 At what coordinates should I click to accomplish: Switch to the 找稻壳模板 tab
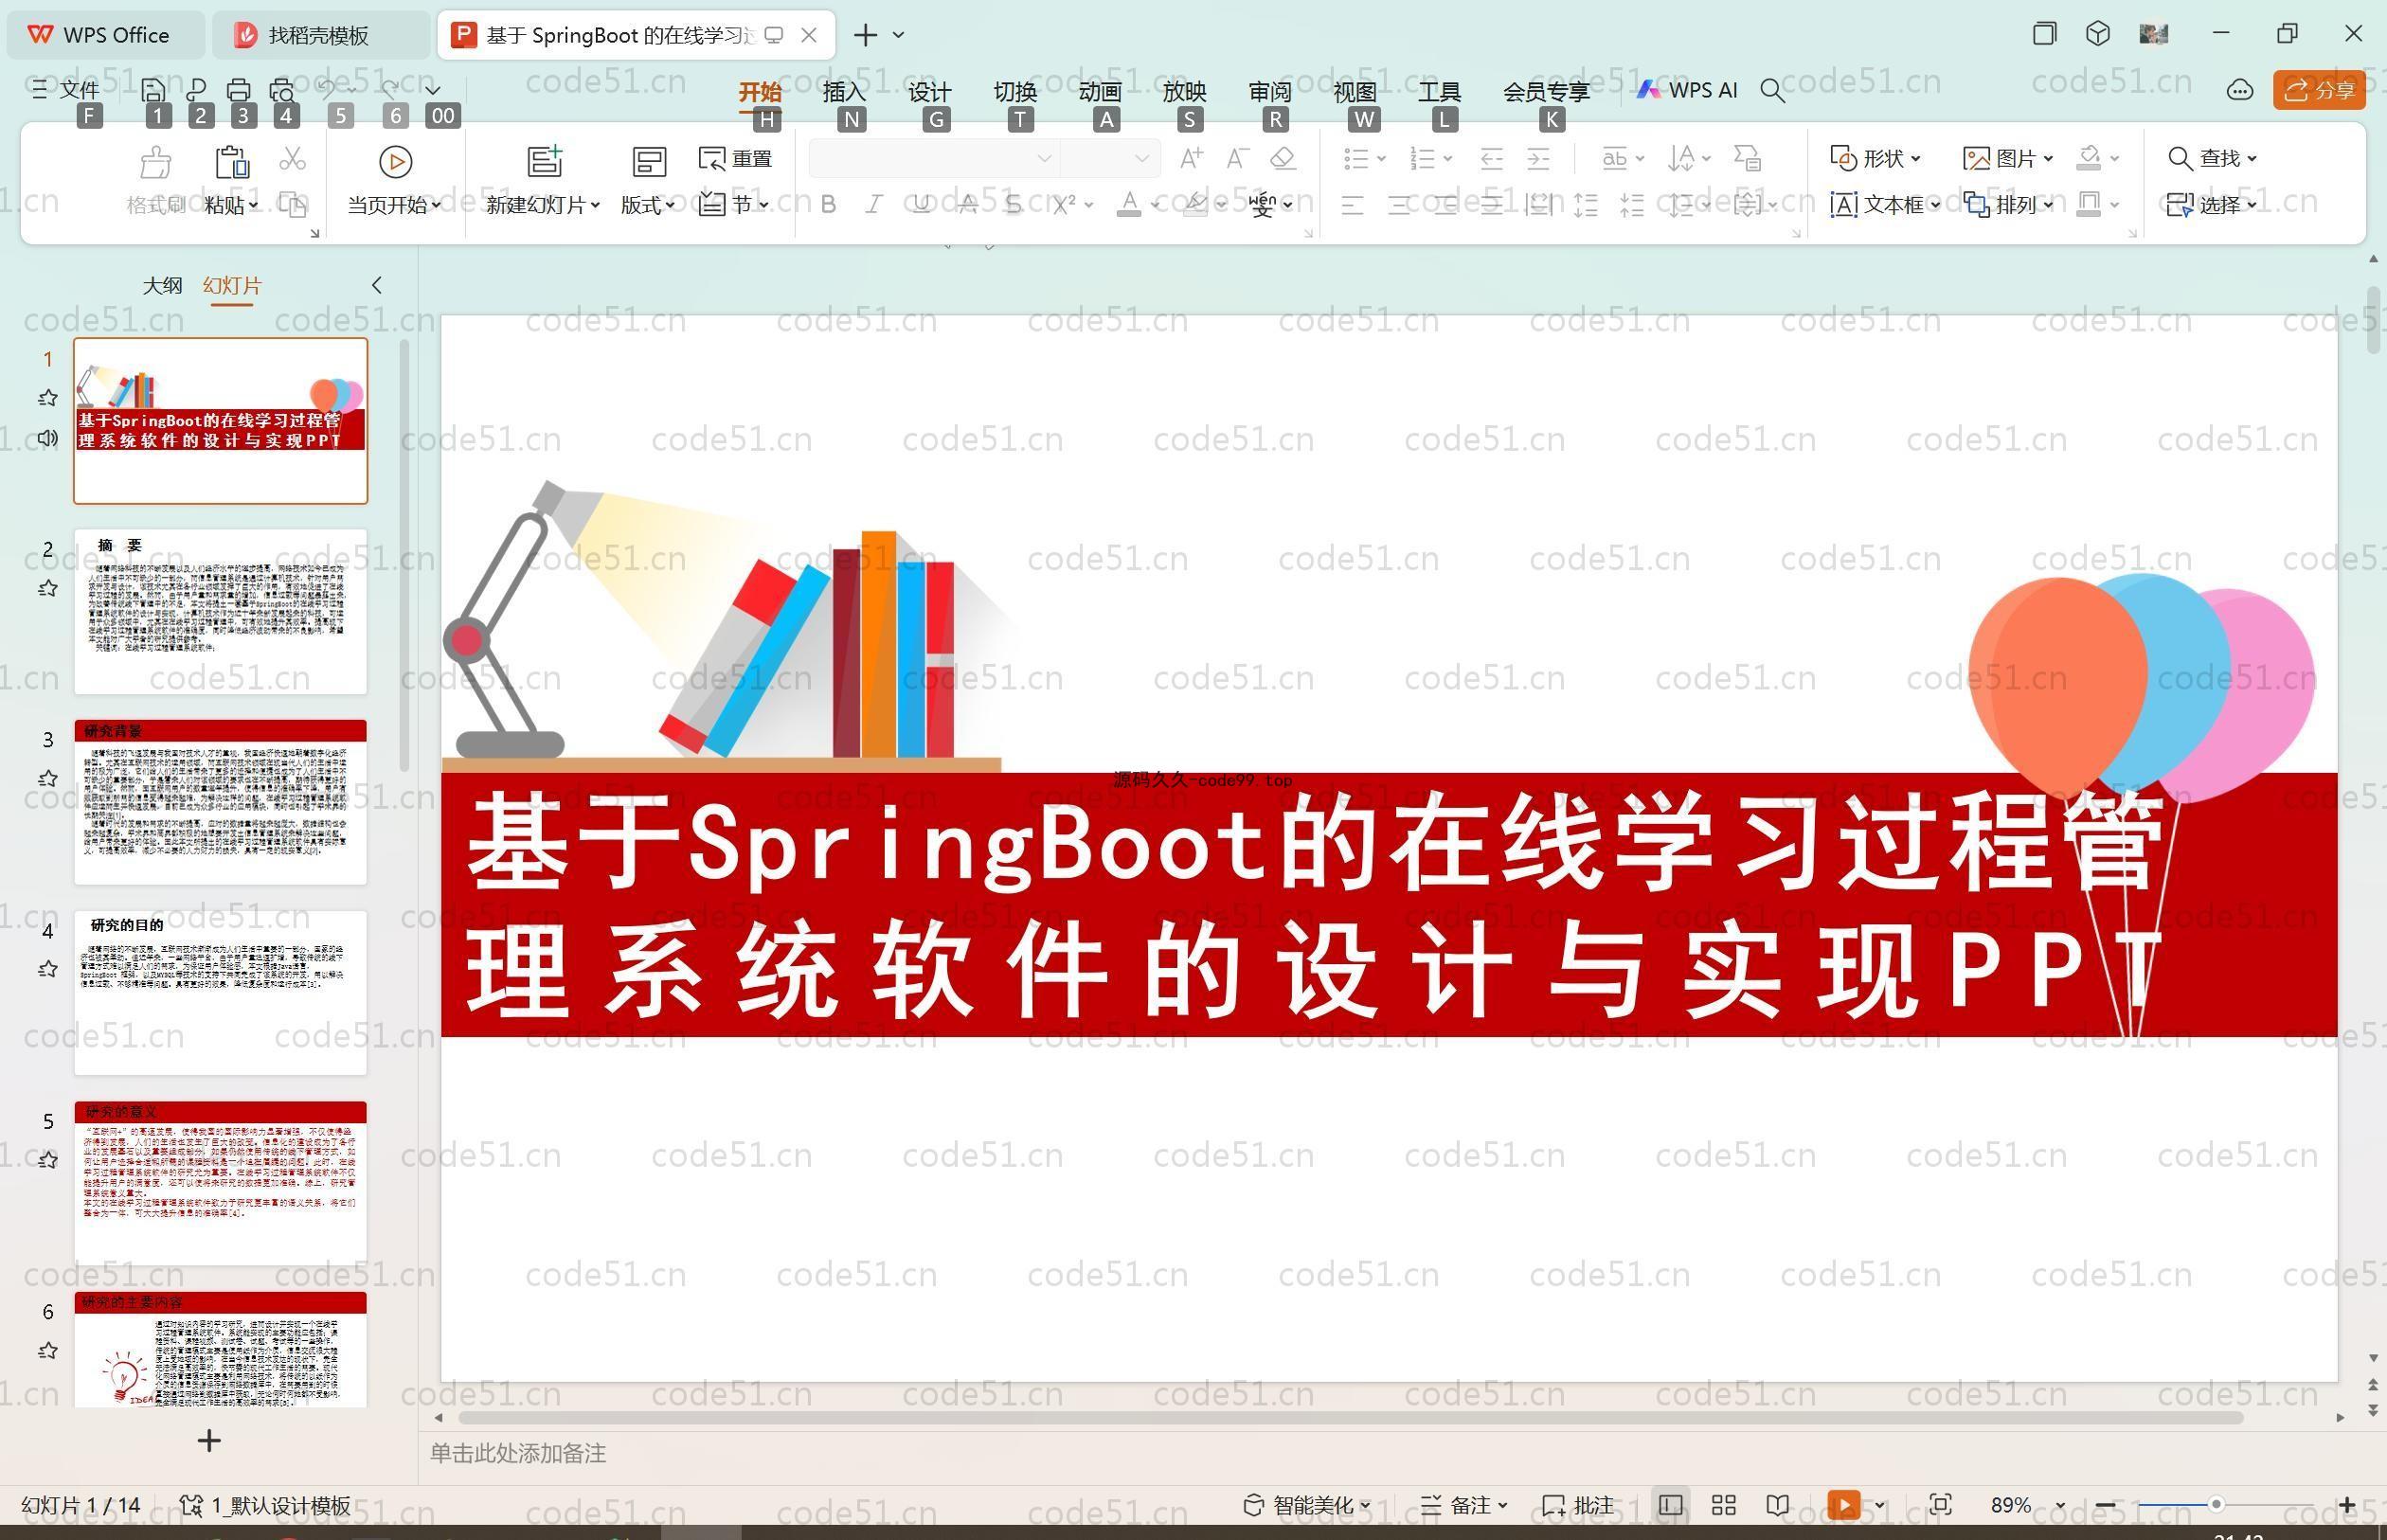click(320, 35)
